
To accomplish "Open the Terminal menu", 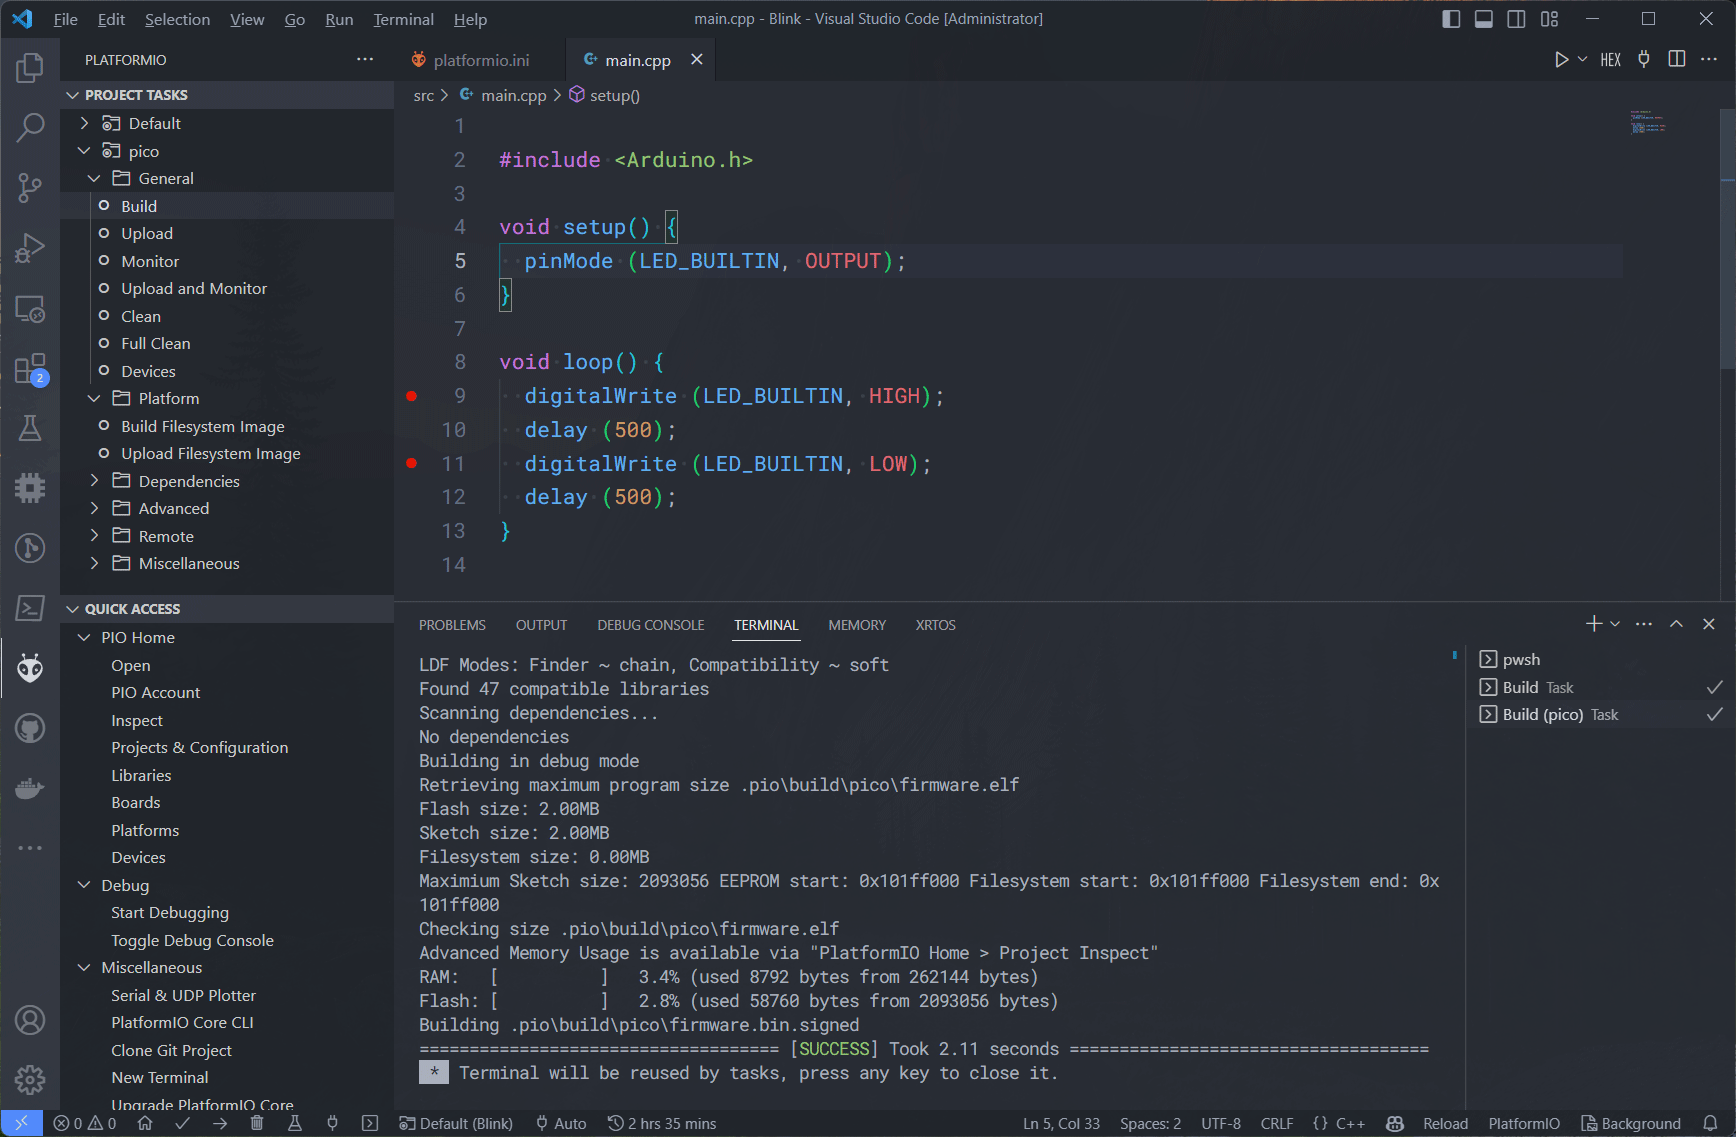I will [403, 19].
